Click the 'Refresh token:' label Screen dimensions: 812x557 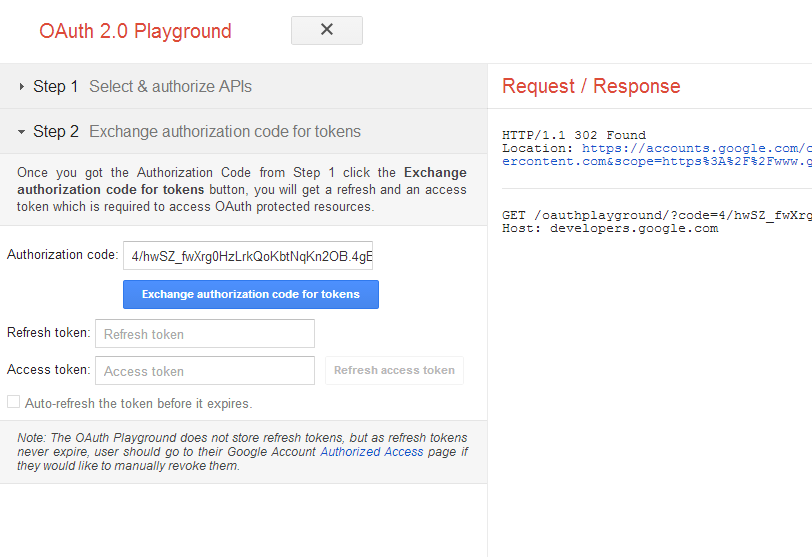coord(49,332)
